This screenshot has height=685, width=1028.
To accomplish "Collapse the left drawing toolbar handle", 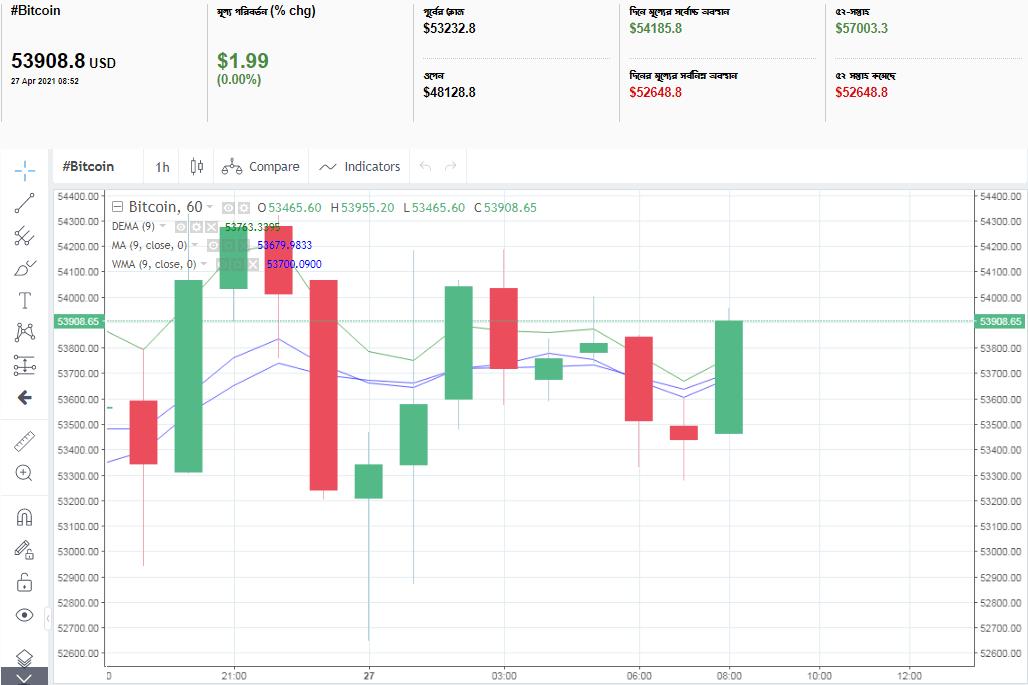I will 48,617.
